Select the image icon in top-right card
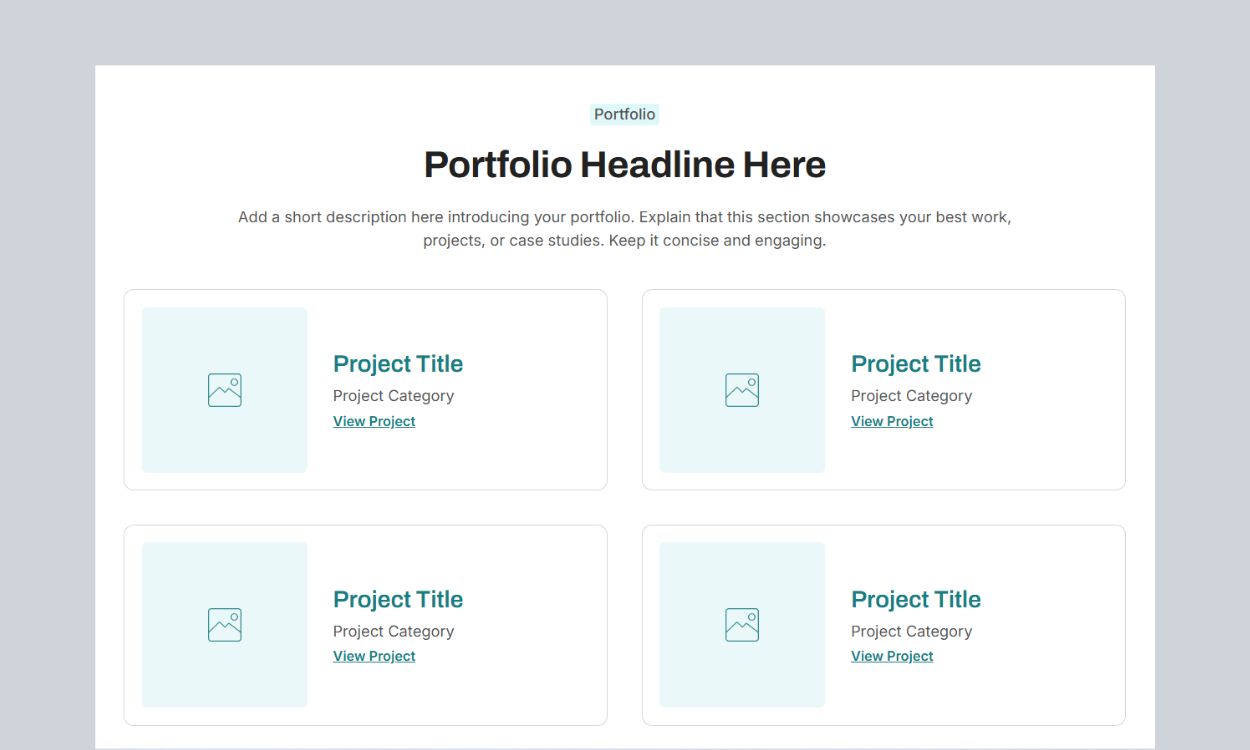The height and width of the screenshot is (750, 1250). click(742, 390)
